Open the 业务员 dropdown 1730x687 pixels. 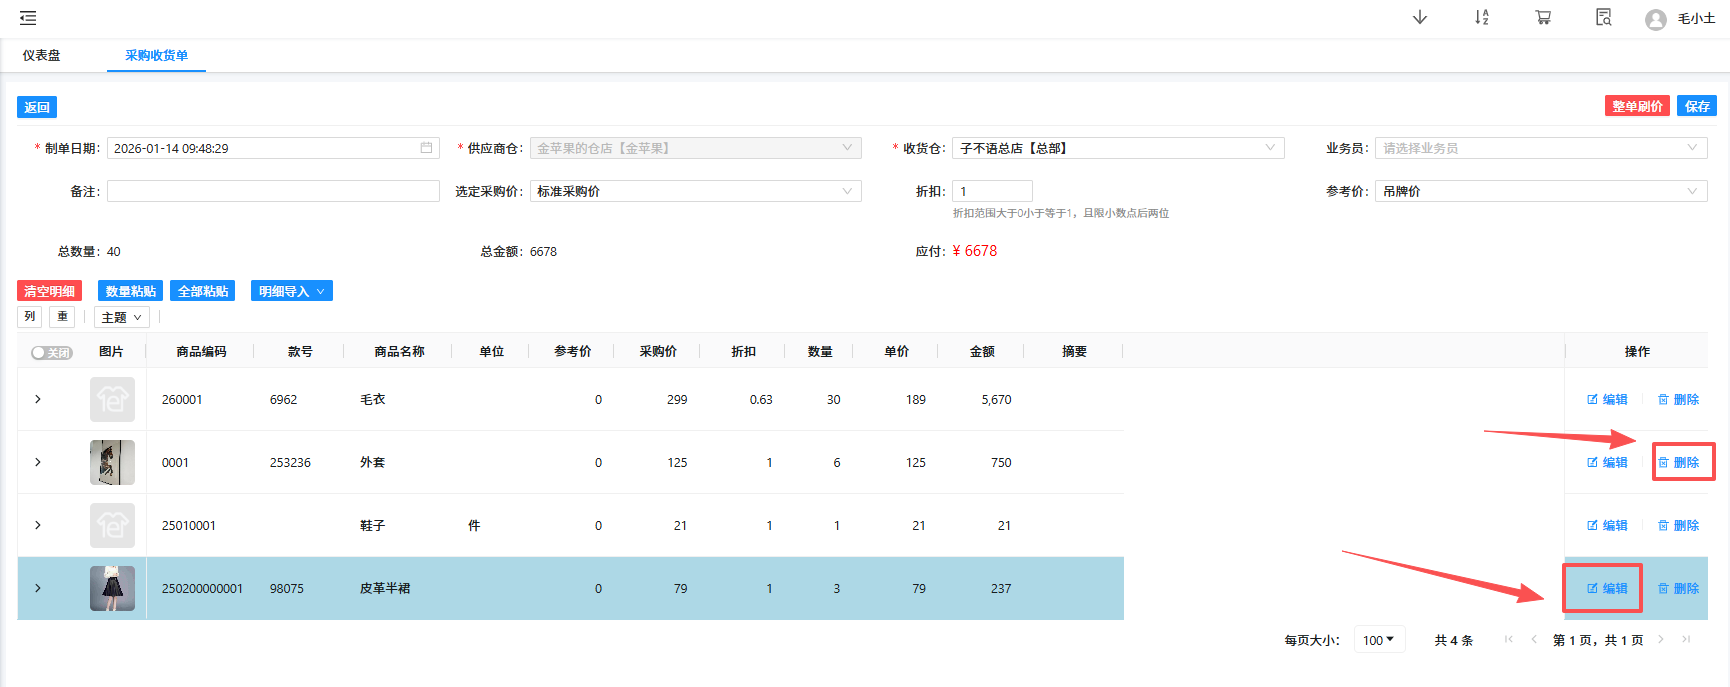(1541, 148)
